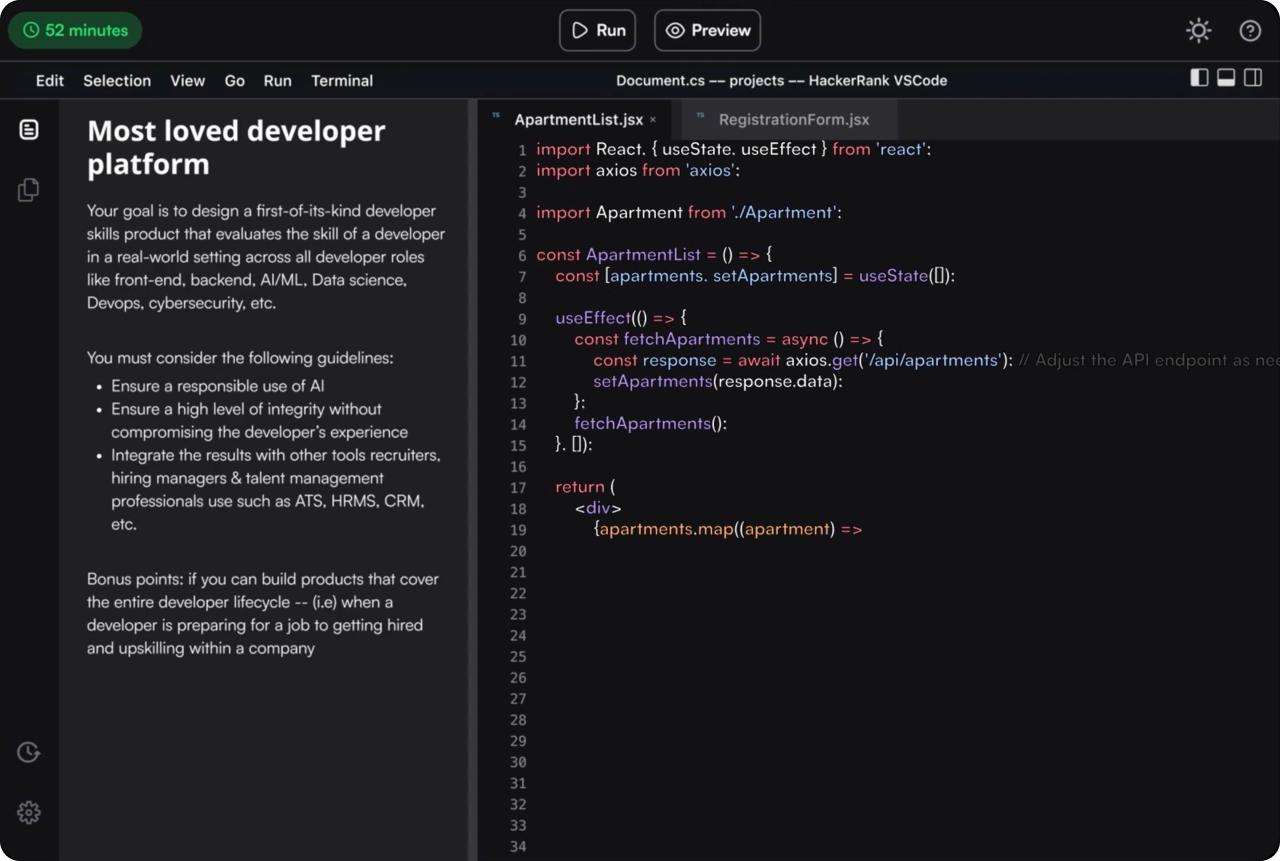Open the Terminal menu
This screenshot has width=1280, height=861.
pyautogui.click(x=342, y=80)
